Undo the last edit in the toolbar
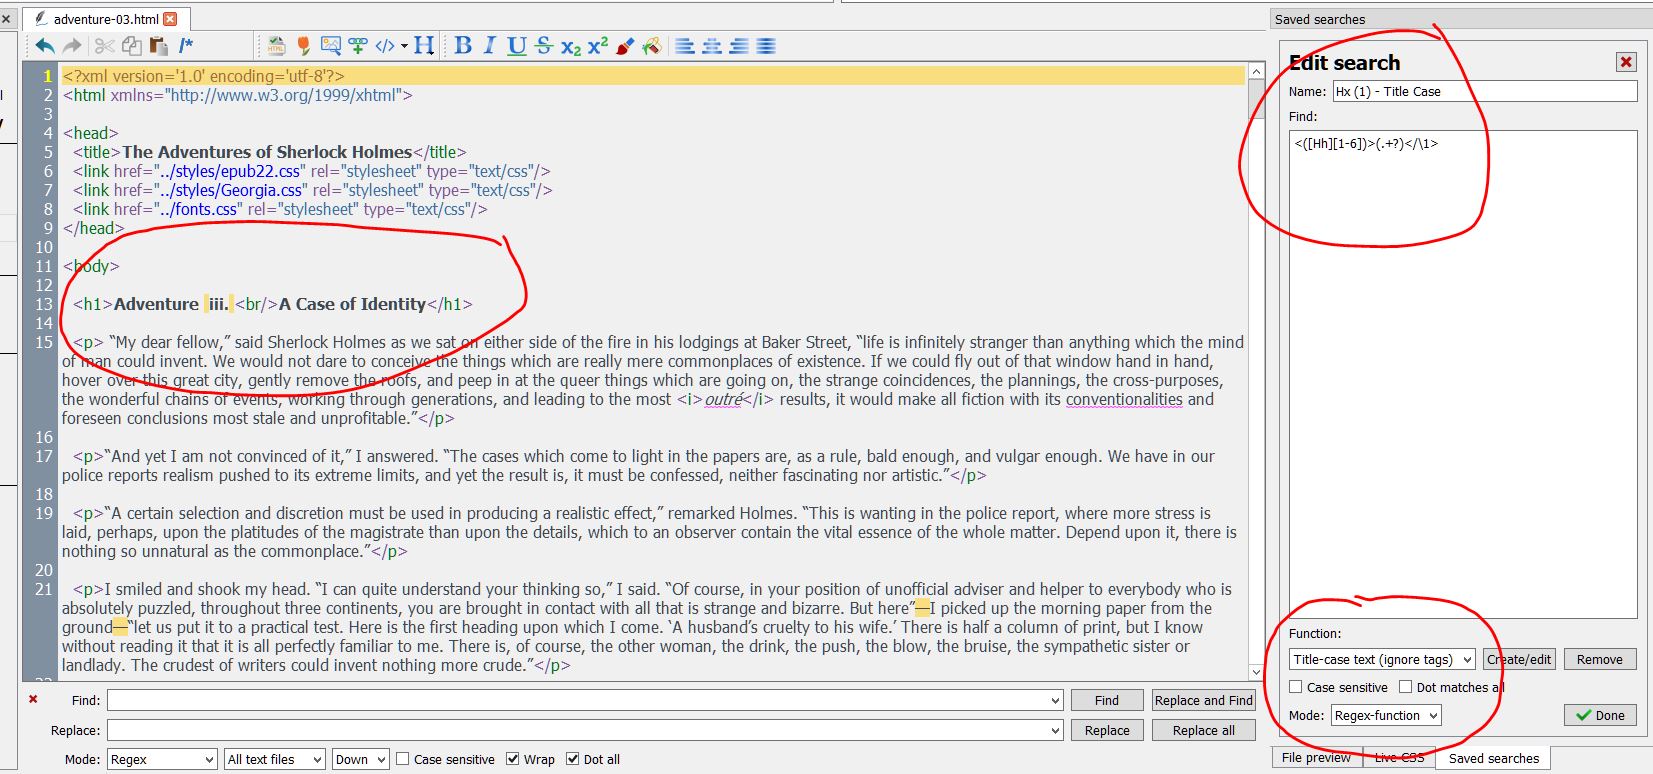The width and height of the screenshot is (1653, 774). pyautogui.click(x=45, y=45)
